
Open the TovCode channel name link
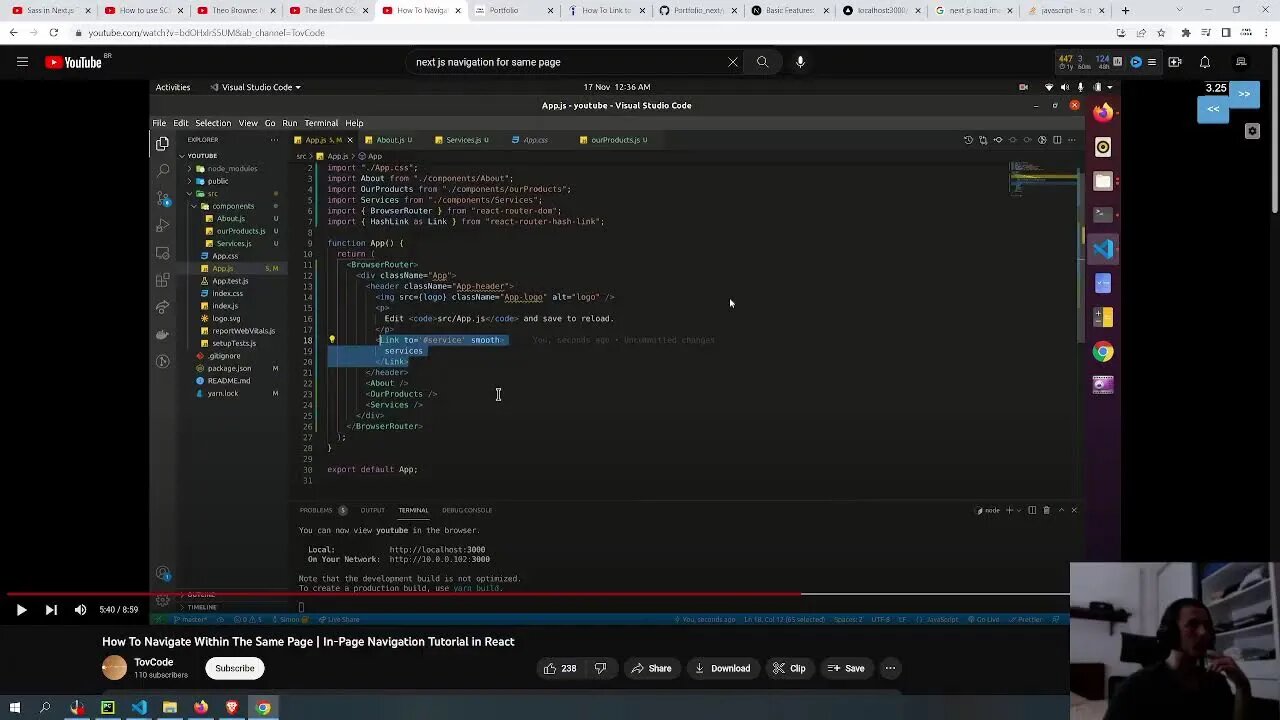pyautogui.click(x=153, y=662)
